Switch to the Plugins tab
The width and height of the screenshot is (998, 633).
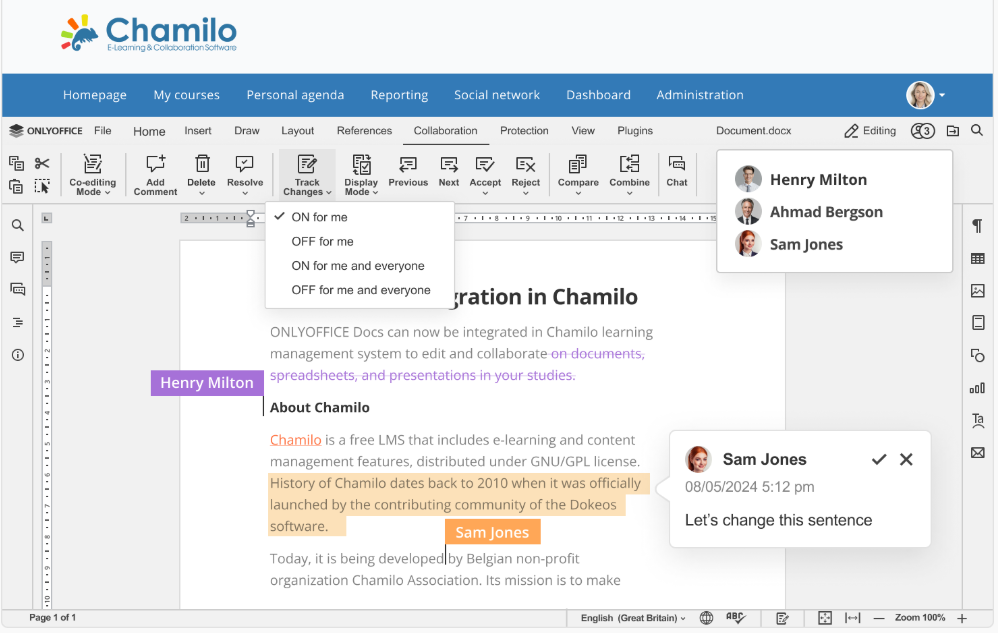[635, 130]
